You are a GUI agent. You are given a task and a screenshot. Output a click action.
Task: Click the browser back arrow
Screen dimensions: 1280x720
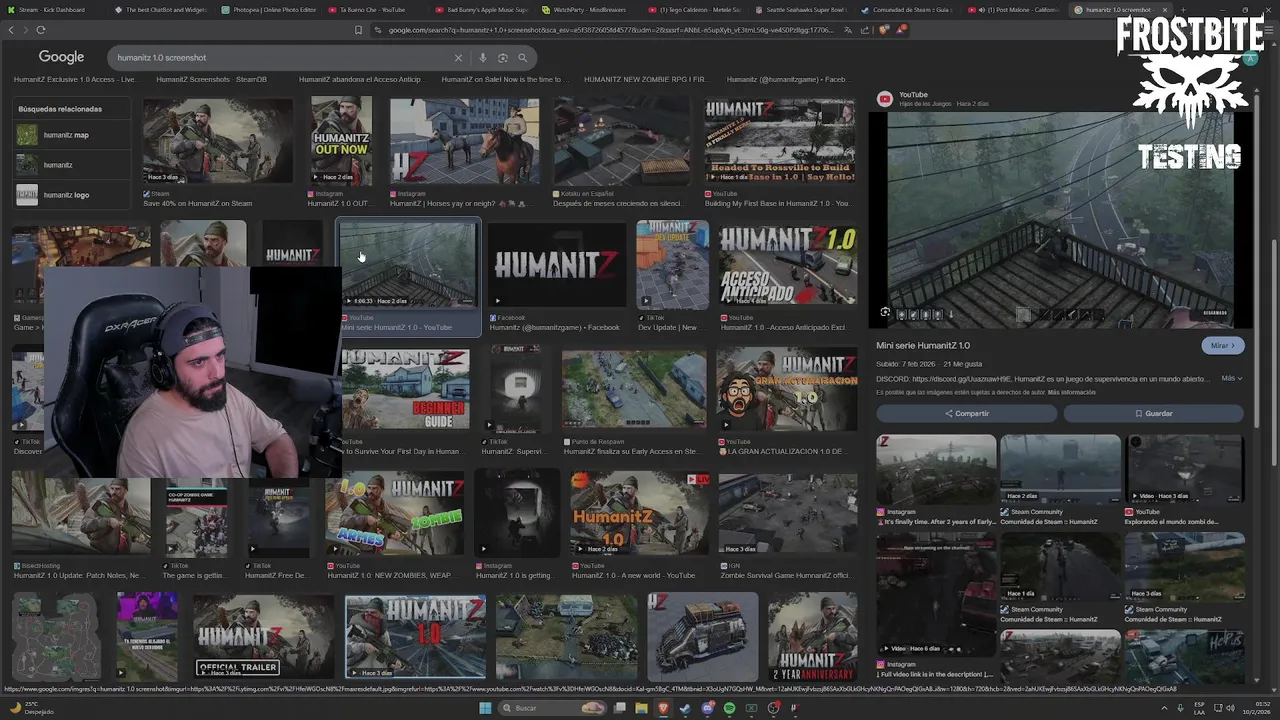pyautogui.click(x=11, y=30)
